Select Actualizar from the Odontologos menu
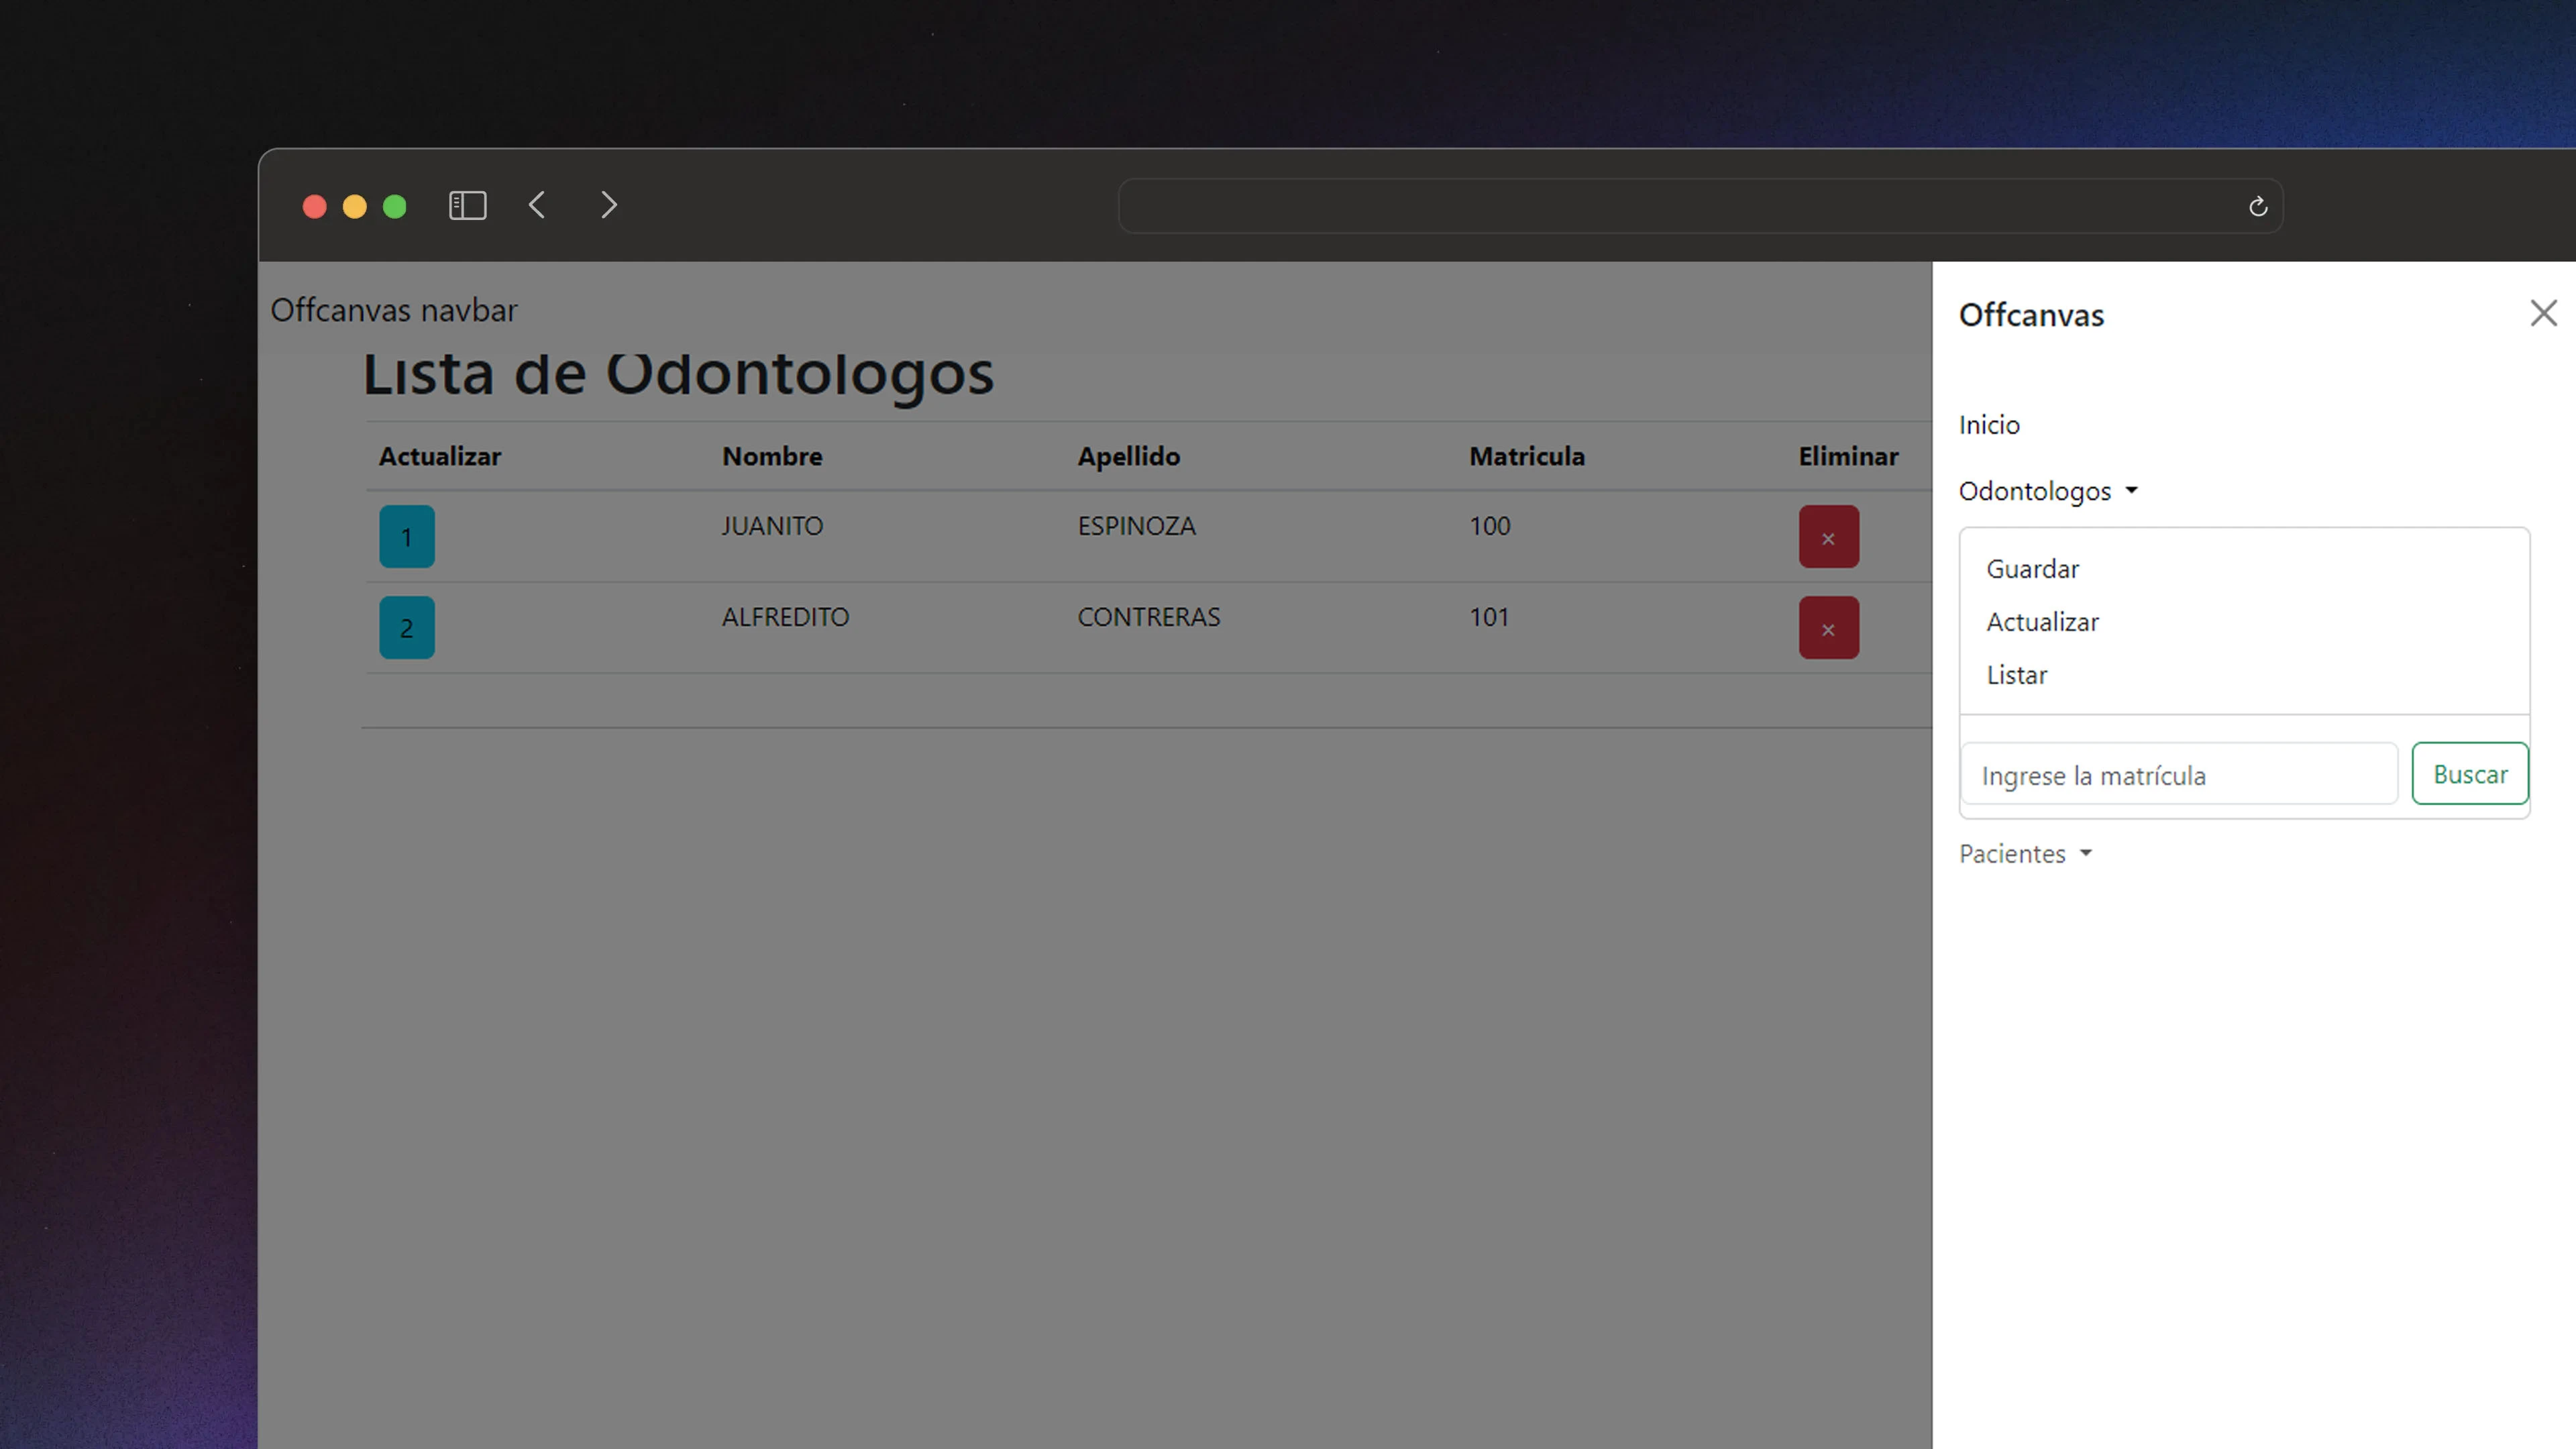The image size is (2576, 1449). (x=2042, y=622)
